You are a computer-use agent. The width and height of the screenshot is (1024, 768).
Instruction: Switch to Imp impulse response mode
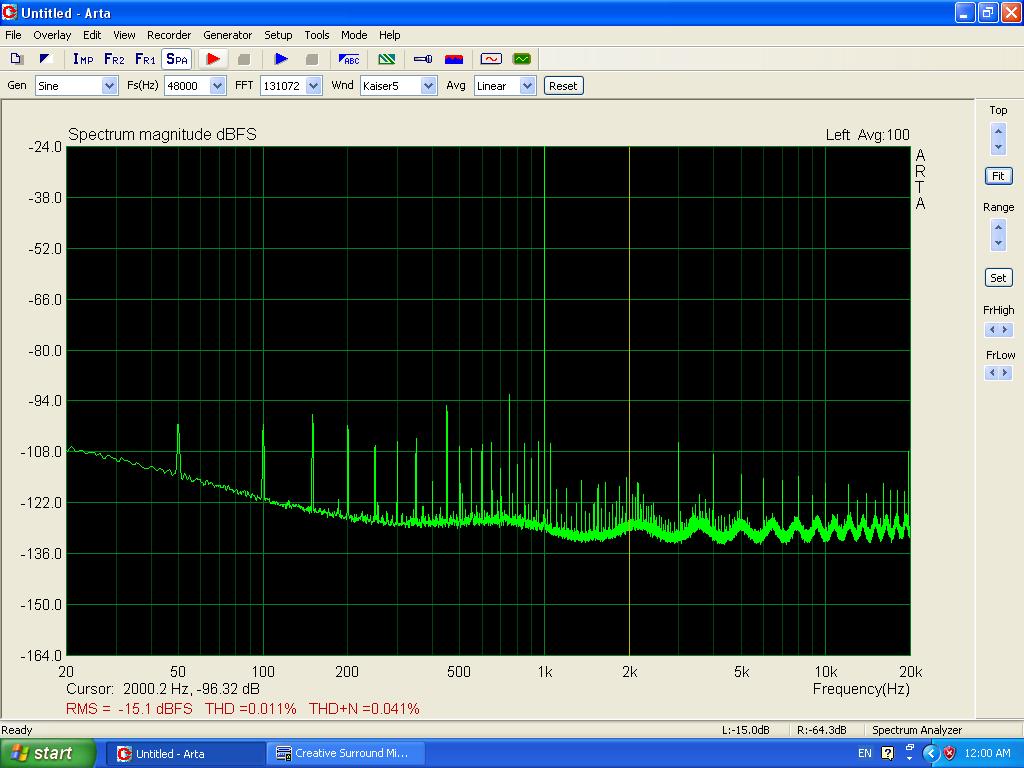point(84,59)
